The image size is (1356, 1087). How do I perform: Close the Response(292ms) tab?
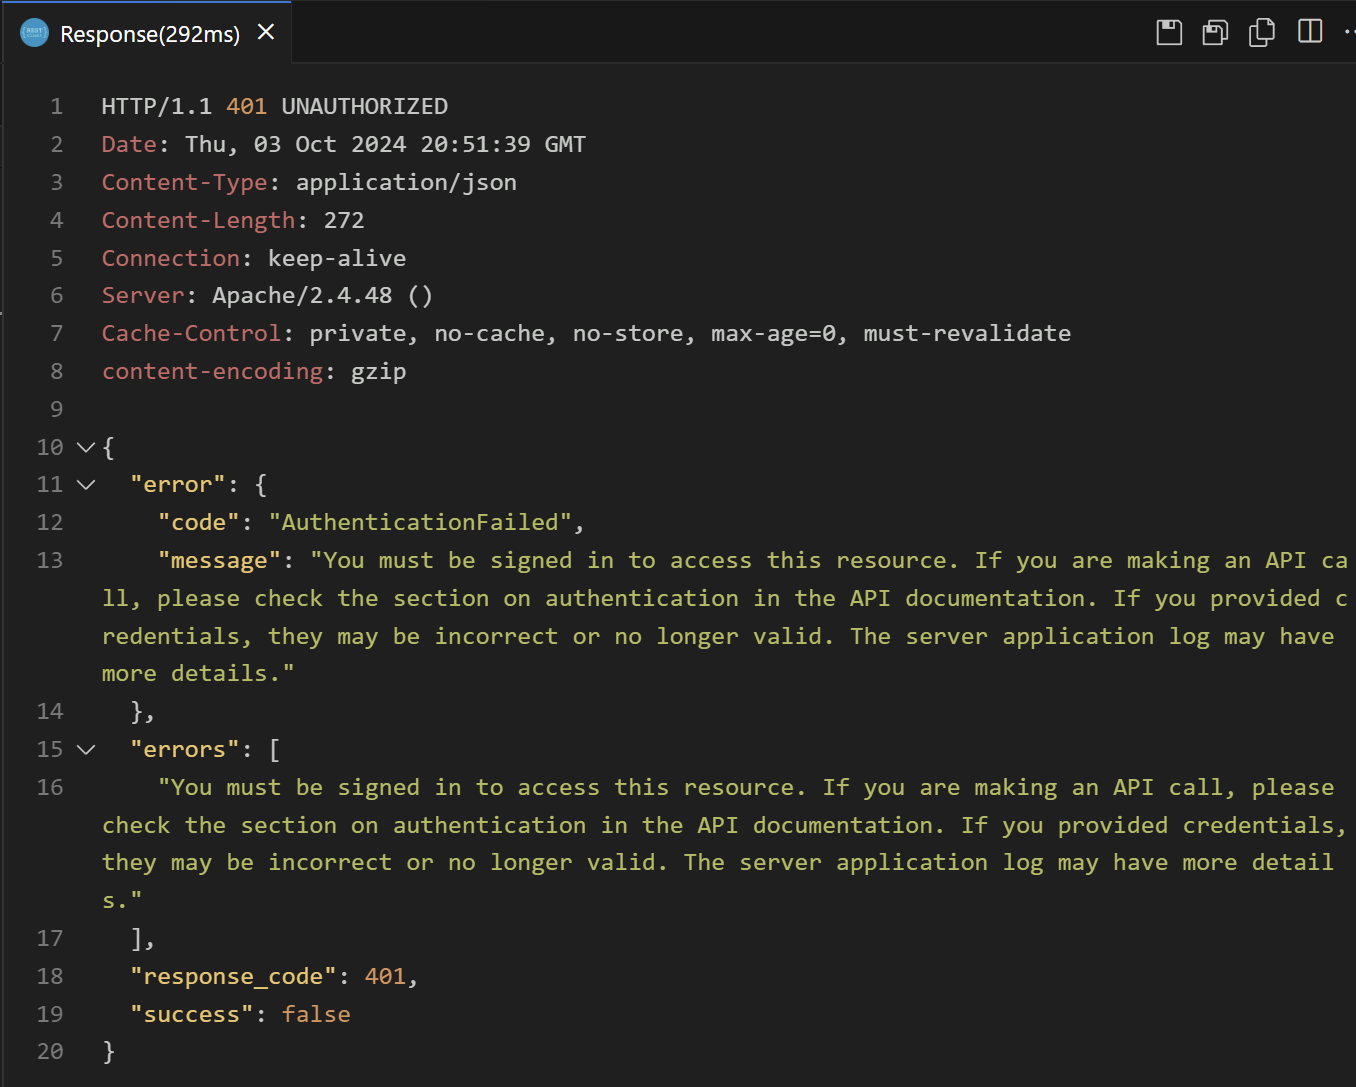pyautogui.click(x=266, y=32)
